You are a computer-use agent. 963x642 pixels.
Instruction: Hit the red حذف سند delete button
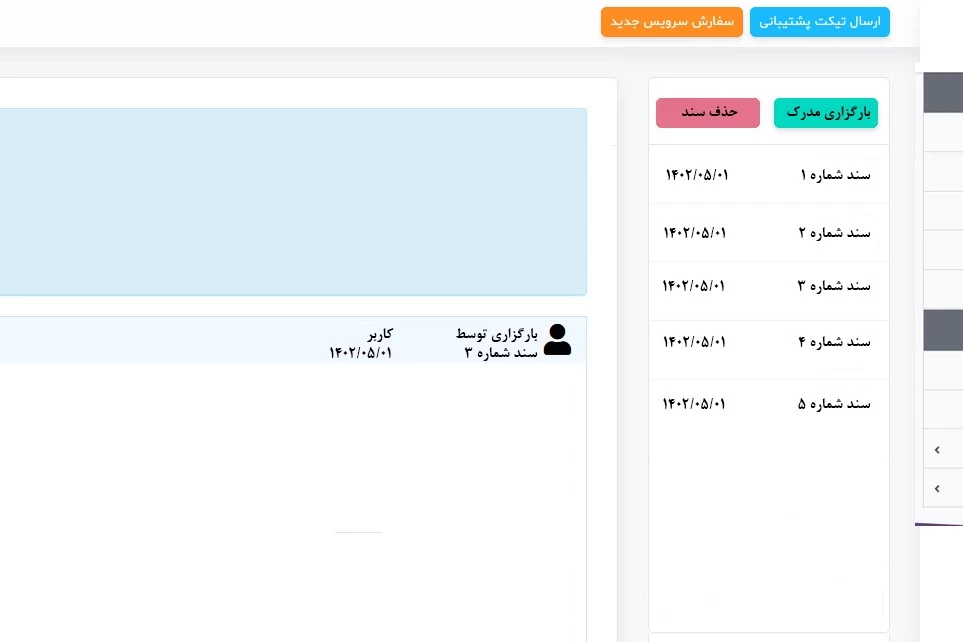click(708, 113)
